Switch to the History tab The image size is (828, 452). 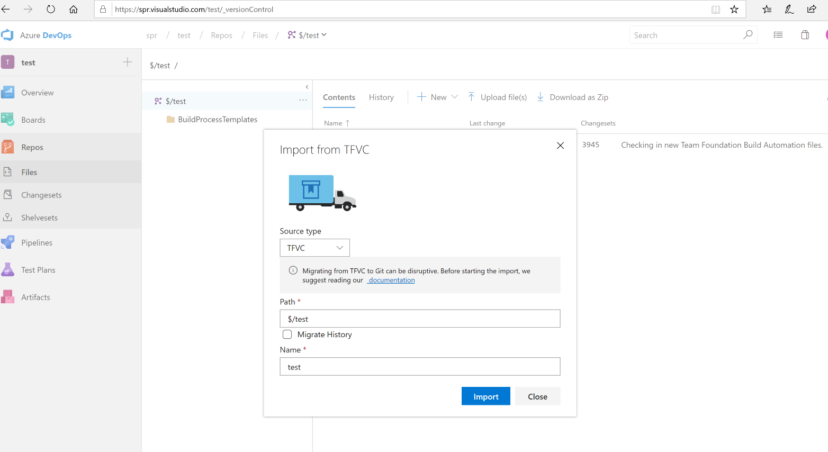pos(381,97)
